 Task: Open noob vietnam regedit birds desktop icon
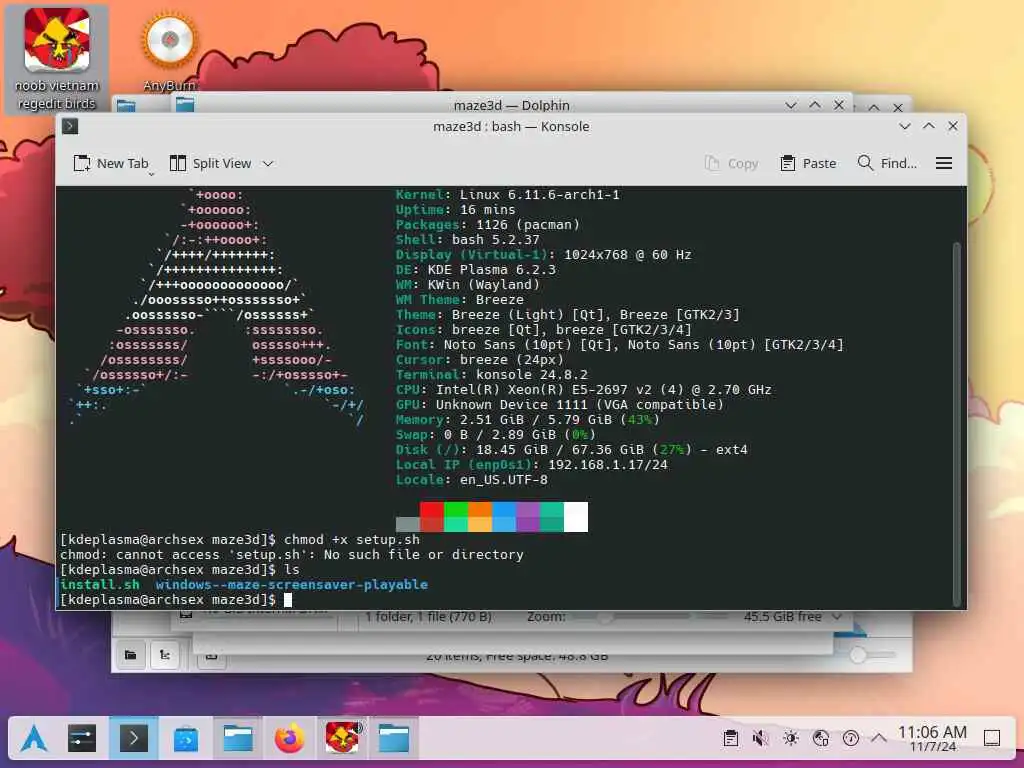(x=57, y=59)
